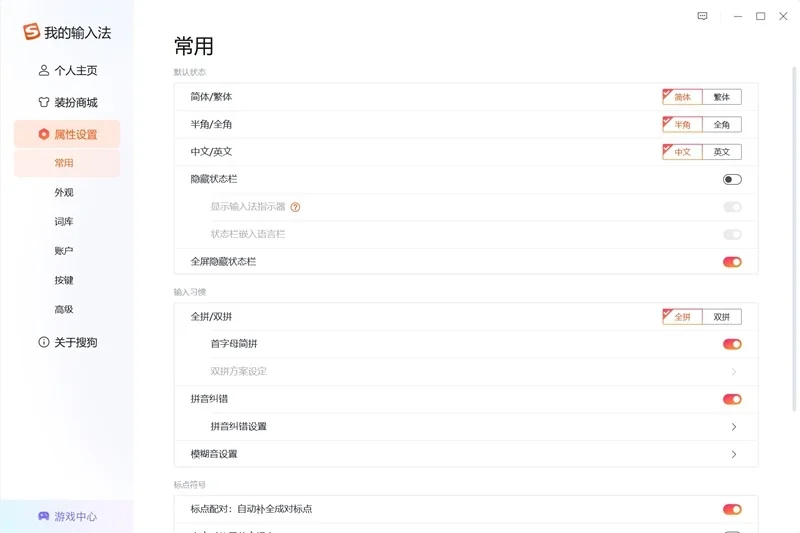Open 拼音纠错设置 chevron arrow
This screenshot has height=533, width=800.
click(734, 427)
